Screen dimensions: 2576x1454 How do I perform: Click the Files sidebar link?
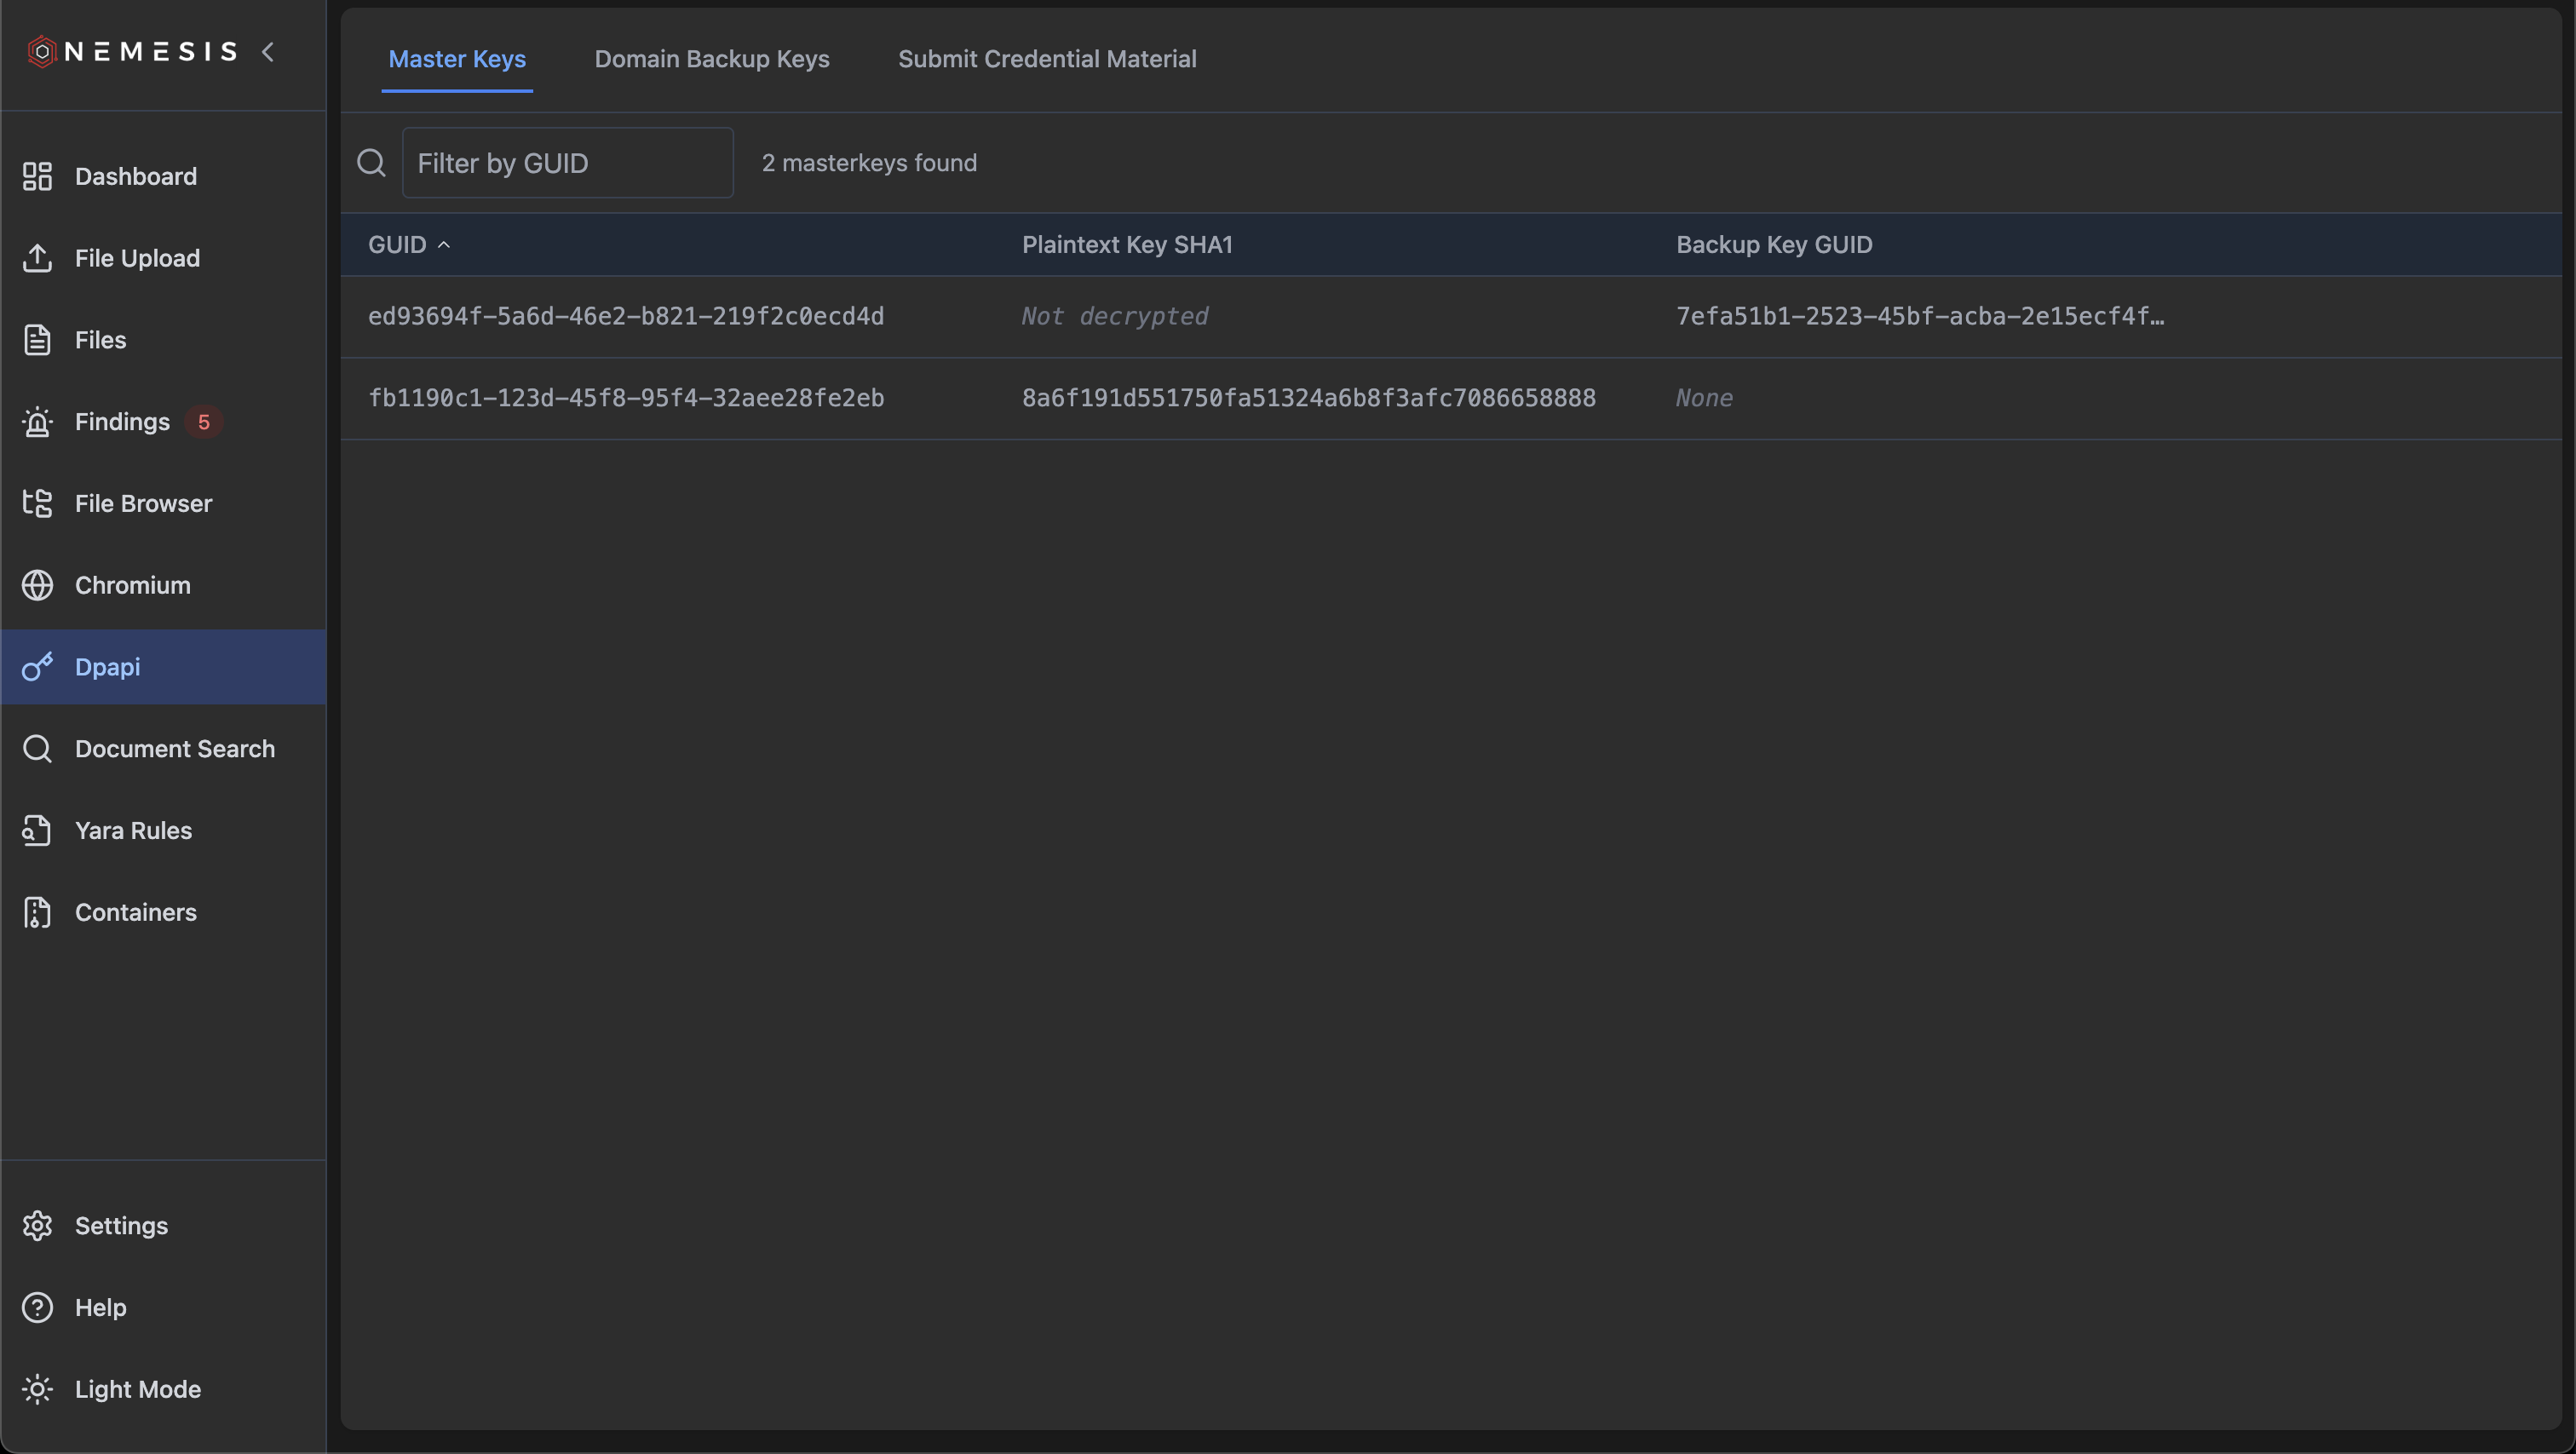(x=100, y=340)
